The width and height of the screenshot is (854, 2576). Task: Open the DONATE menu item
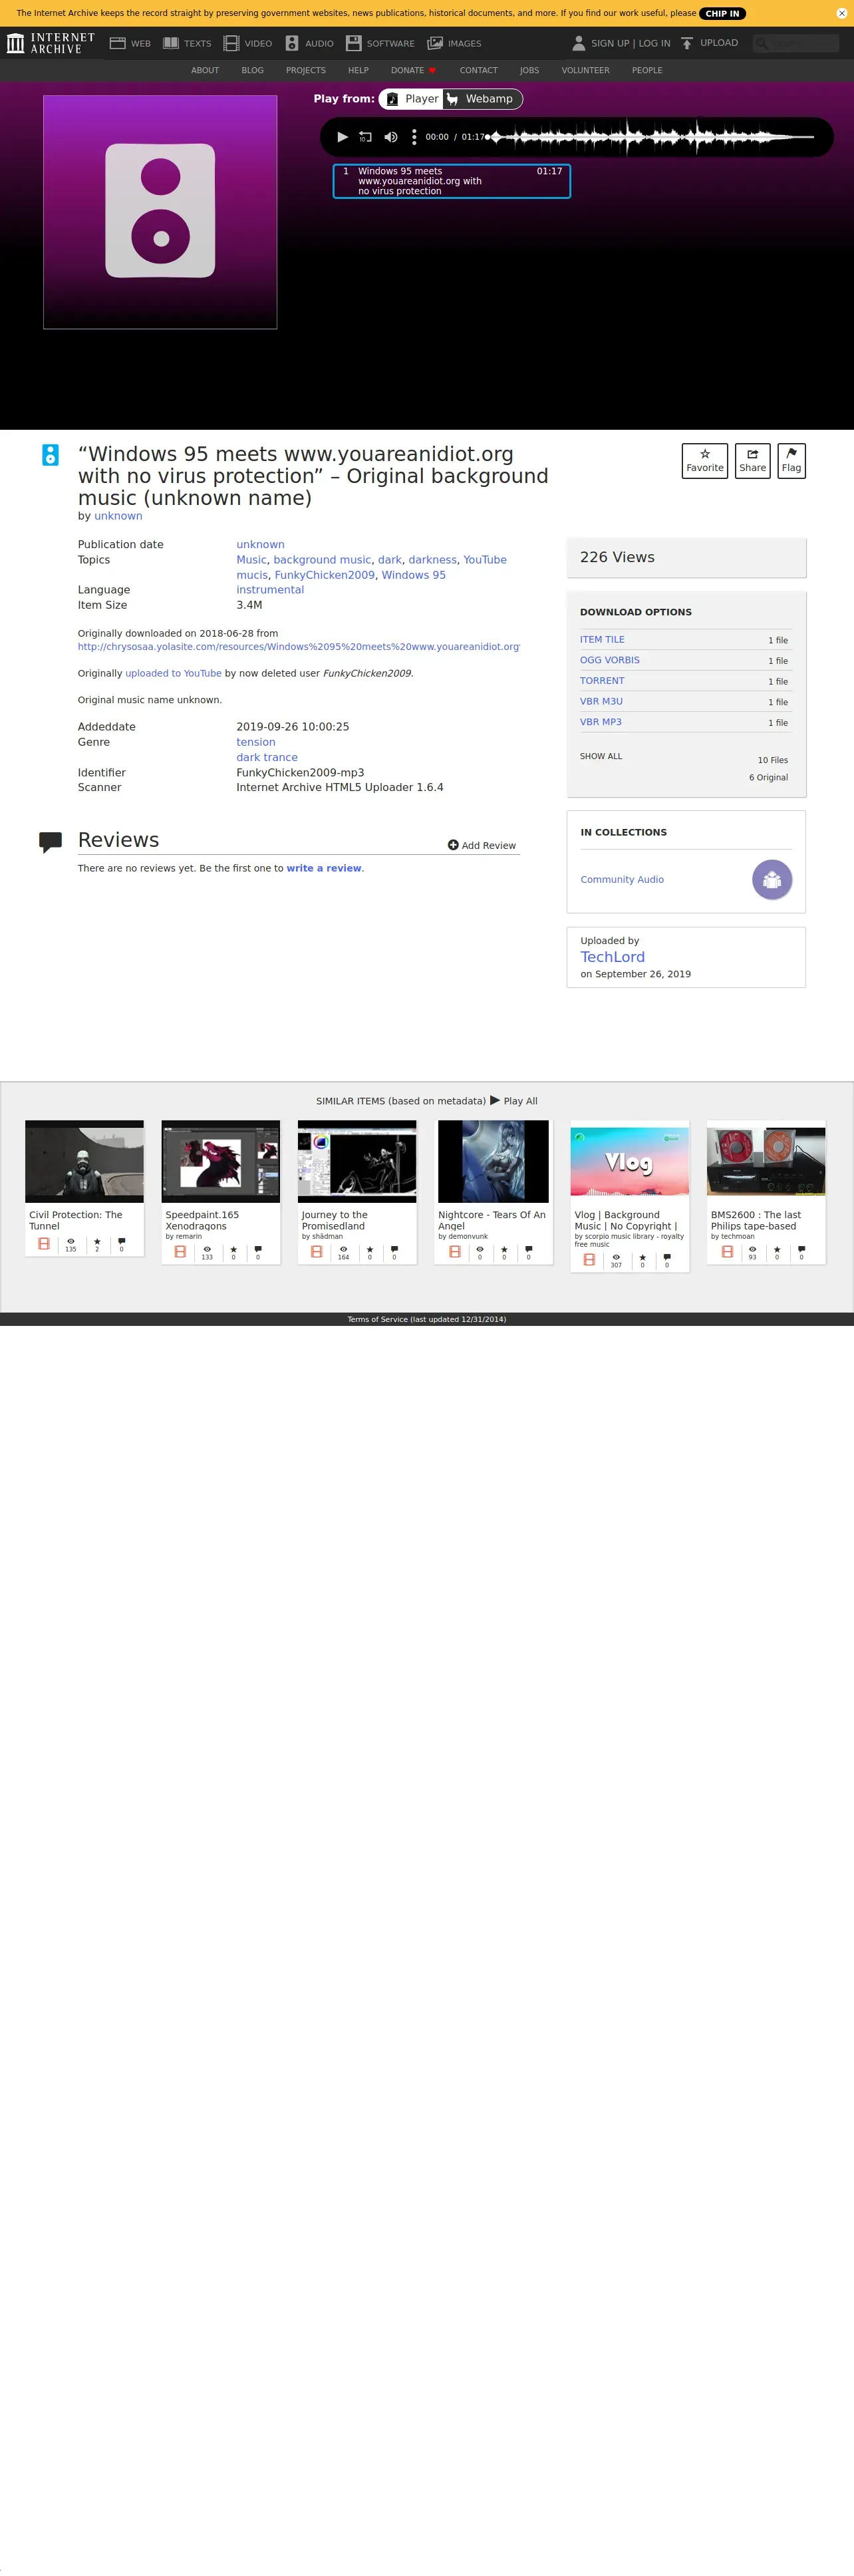click(413, 70)
